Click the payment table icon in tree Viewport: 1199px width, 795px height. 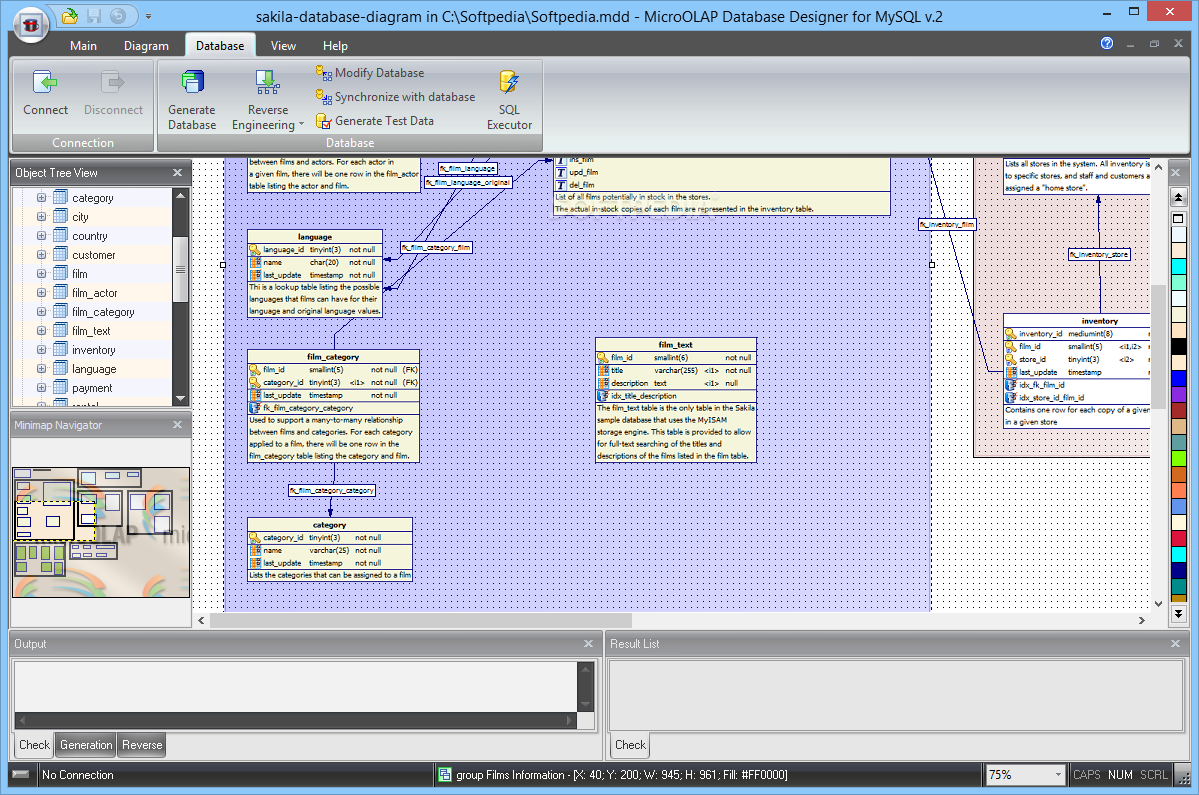[x=60, y=388]
